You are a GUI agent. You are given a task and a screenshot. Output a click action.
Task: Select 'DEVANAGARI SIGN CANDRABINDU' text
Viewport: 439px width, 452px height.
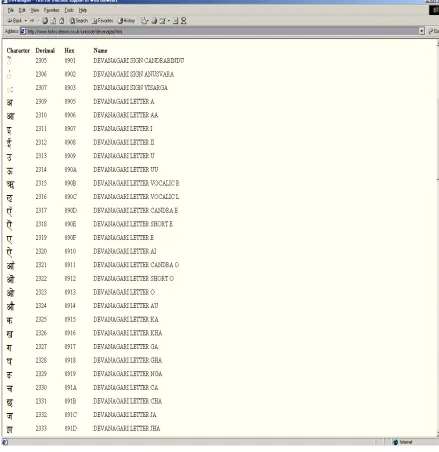[x=139, y=61]
